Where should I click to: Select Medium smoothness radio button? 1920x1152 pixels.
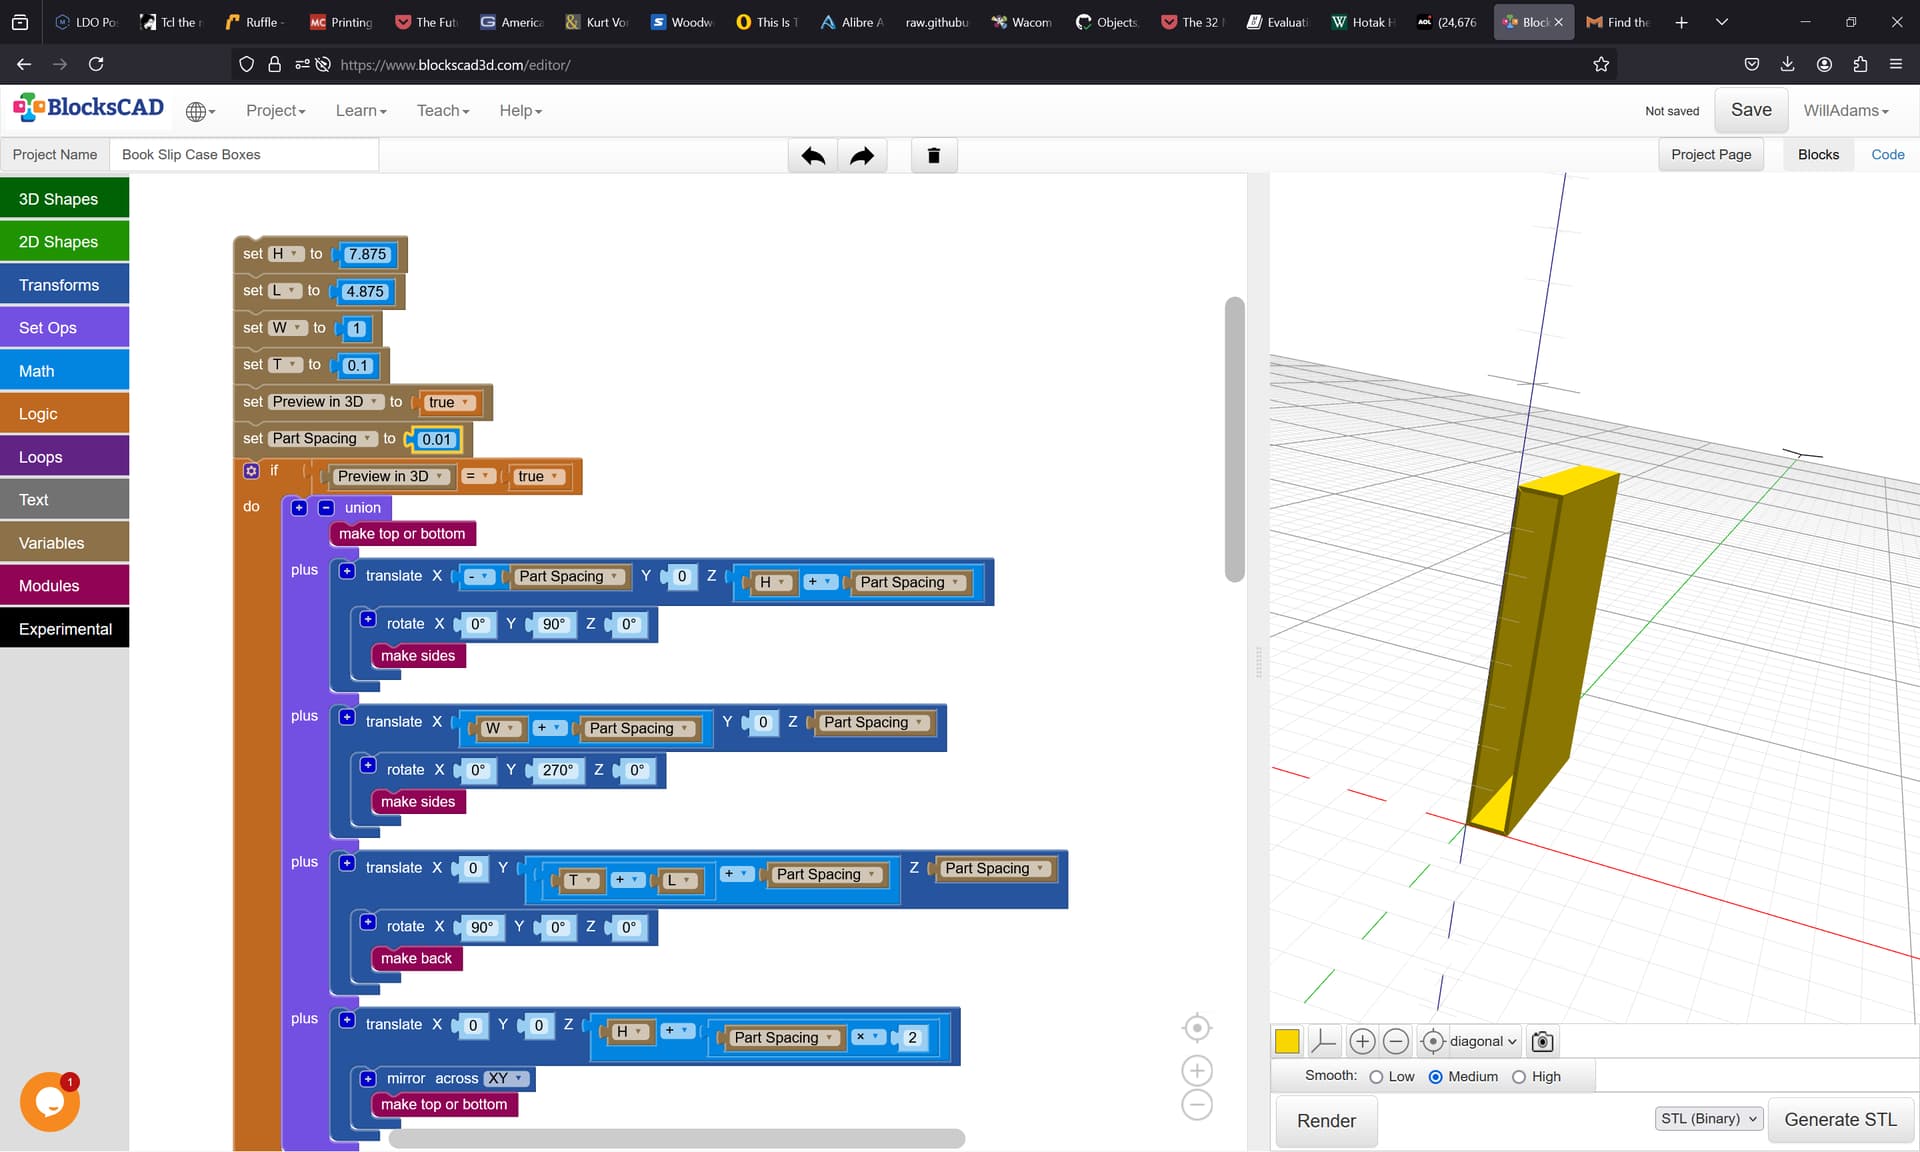1436,1077
